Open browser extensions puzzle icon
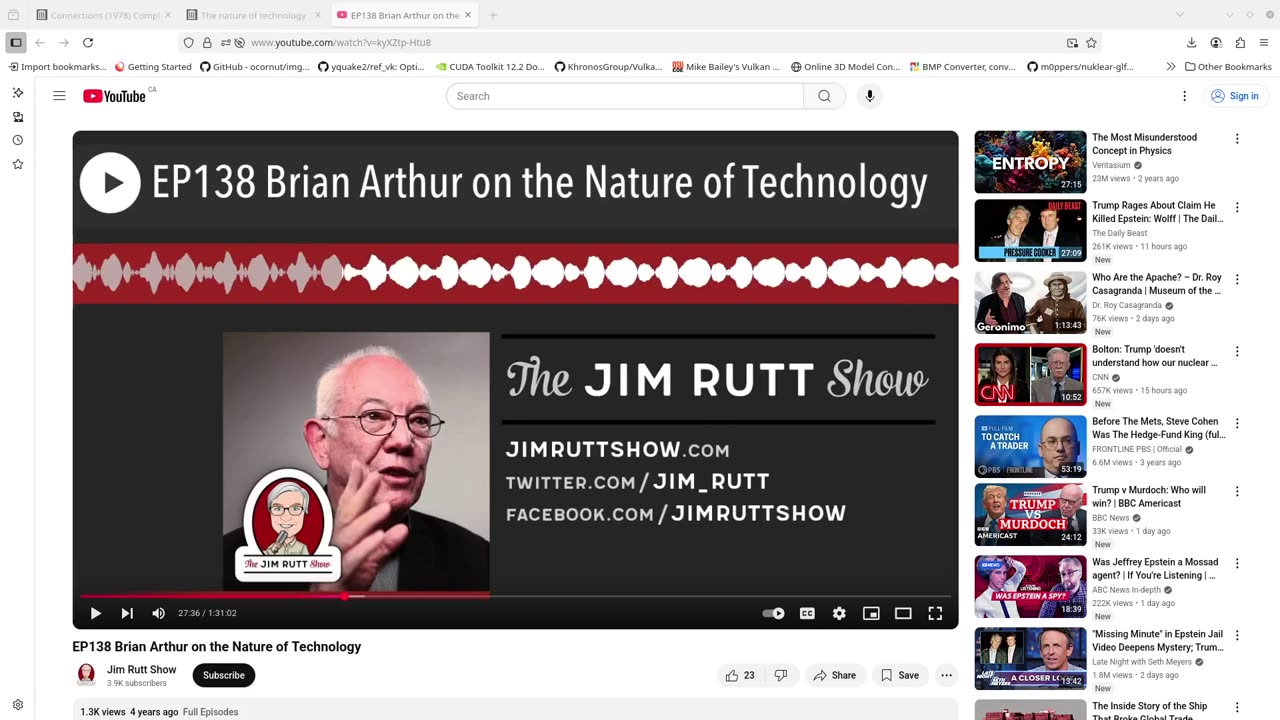This screenshot has height=720, width=1280. [1240, 43]
